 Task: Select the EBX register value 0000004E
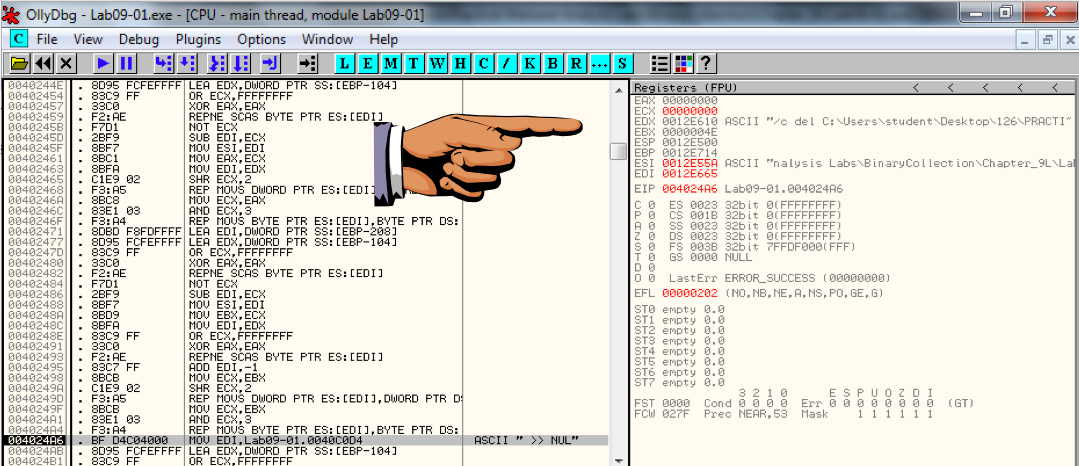[x=690, y=131]
